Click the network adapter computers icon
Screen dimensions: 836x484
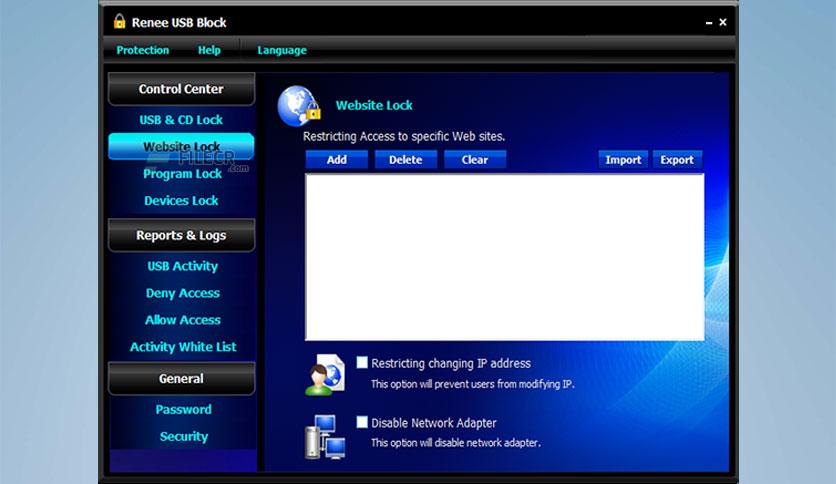[x=325, y=437]
